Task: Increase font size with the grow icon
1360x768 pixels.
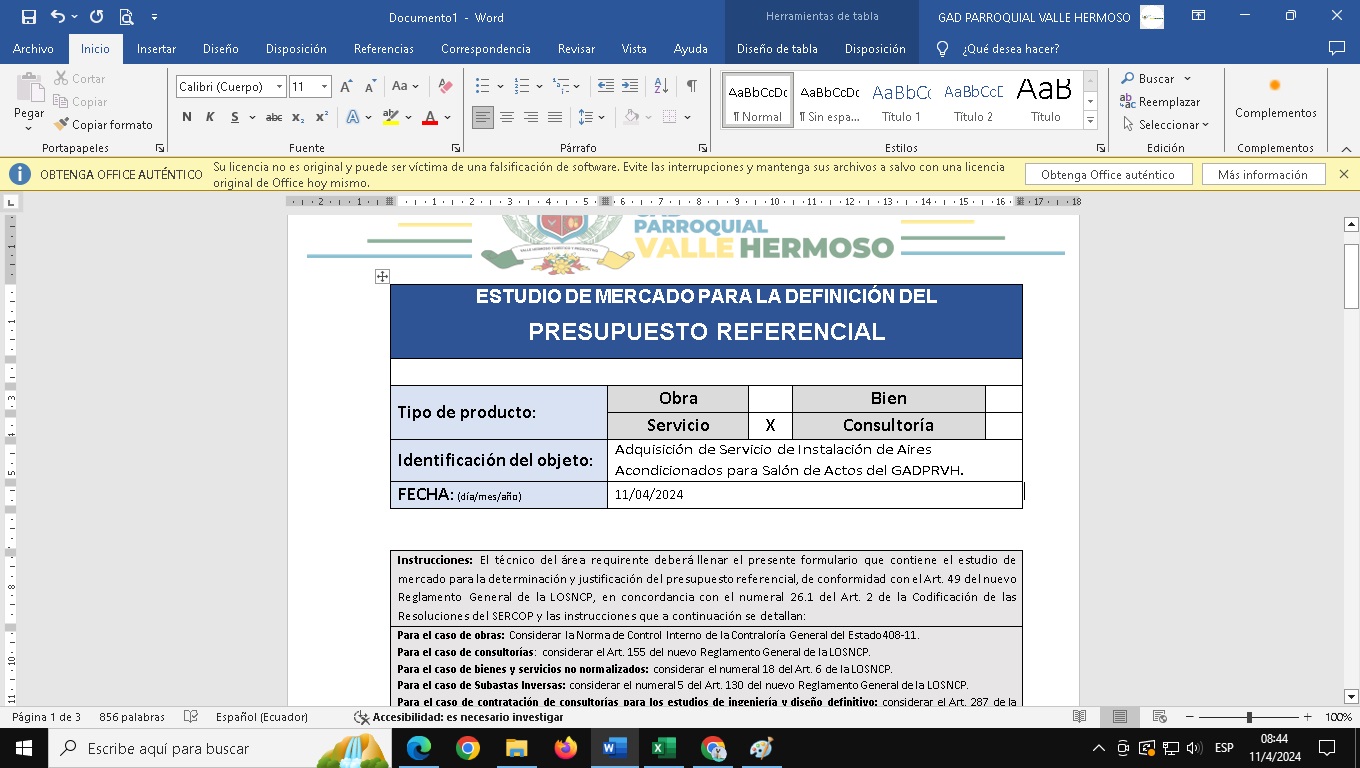Action: [x=346, y=87]
